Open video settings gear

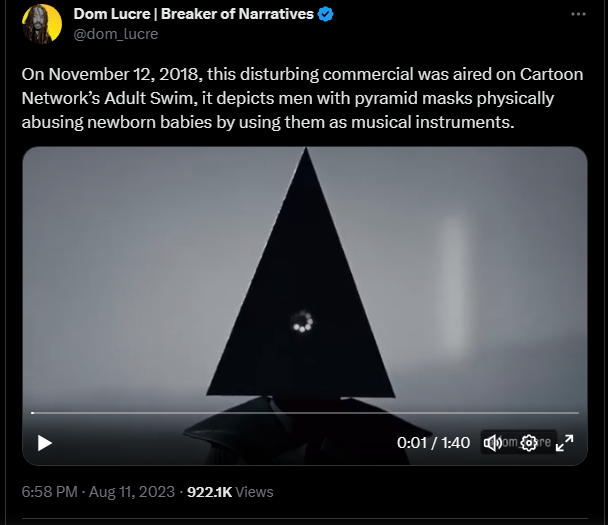point(529,442)
